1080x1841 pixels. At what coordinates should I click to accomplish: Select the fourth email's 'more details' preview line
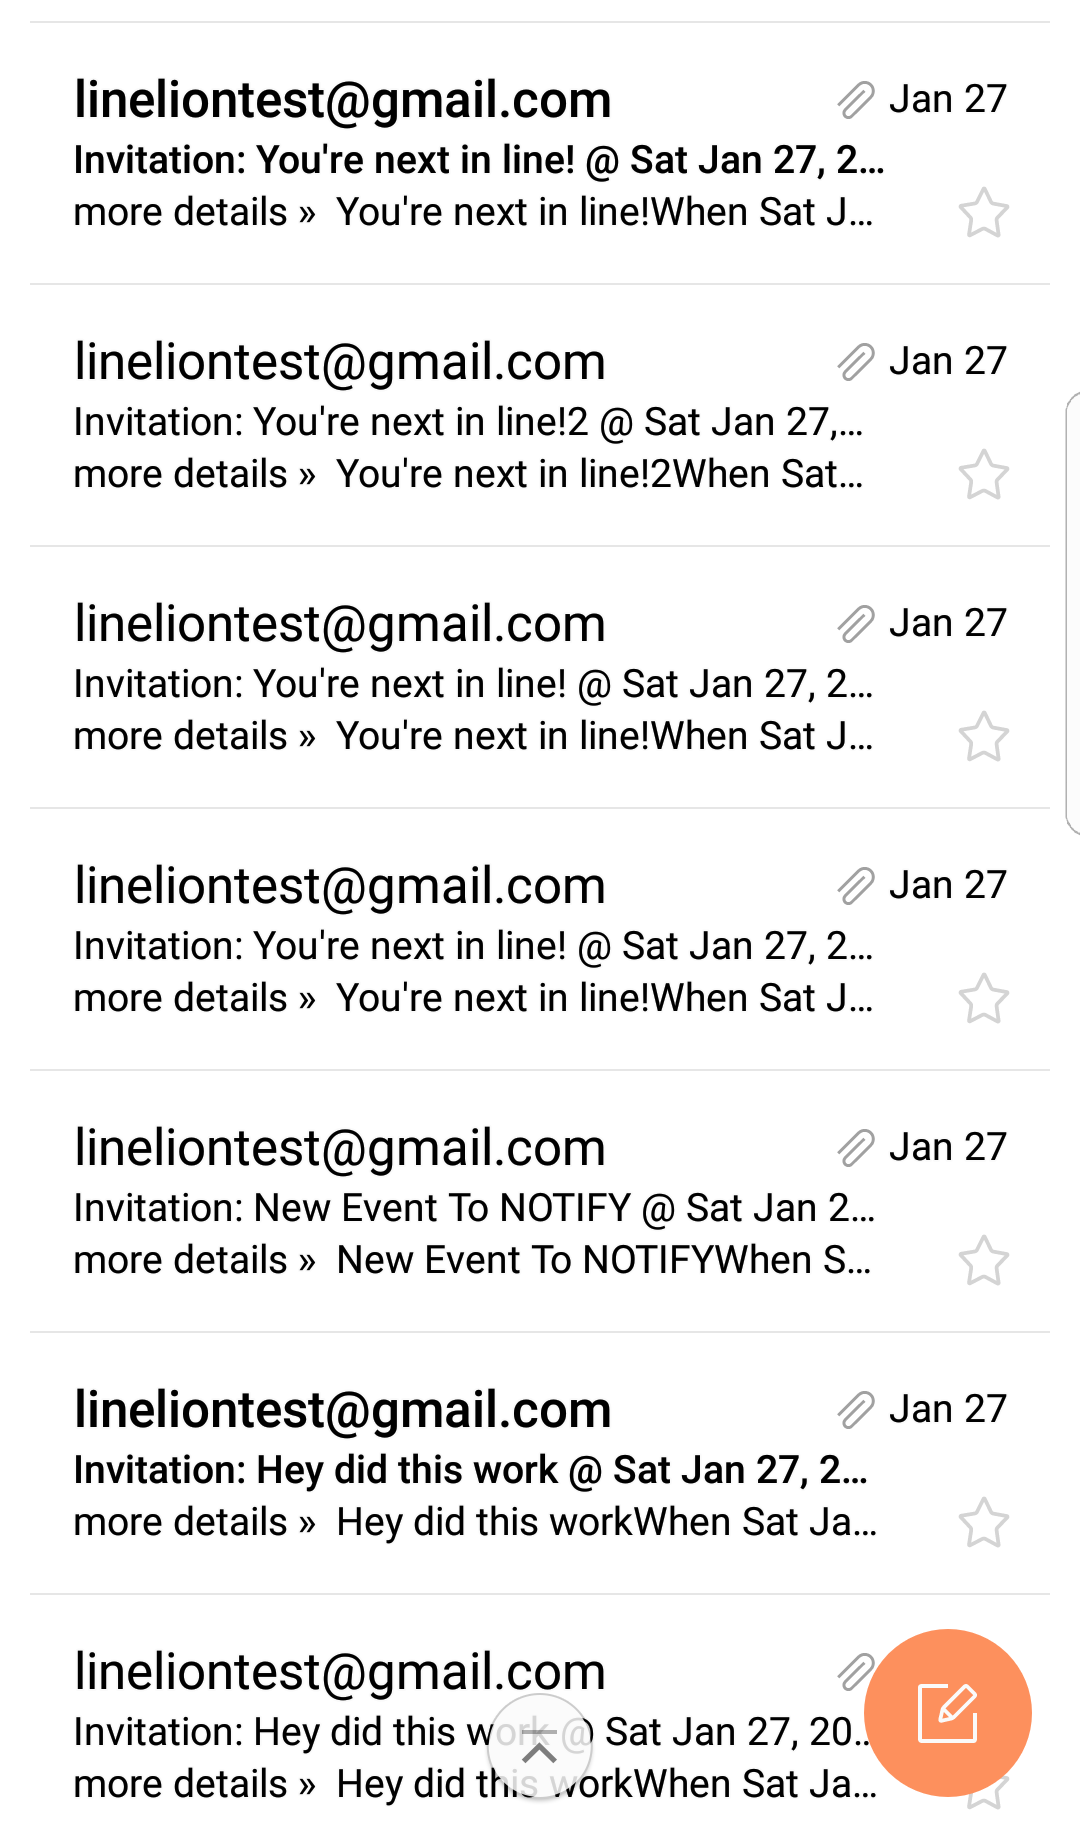coord(473,998)
